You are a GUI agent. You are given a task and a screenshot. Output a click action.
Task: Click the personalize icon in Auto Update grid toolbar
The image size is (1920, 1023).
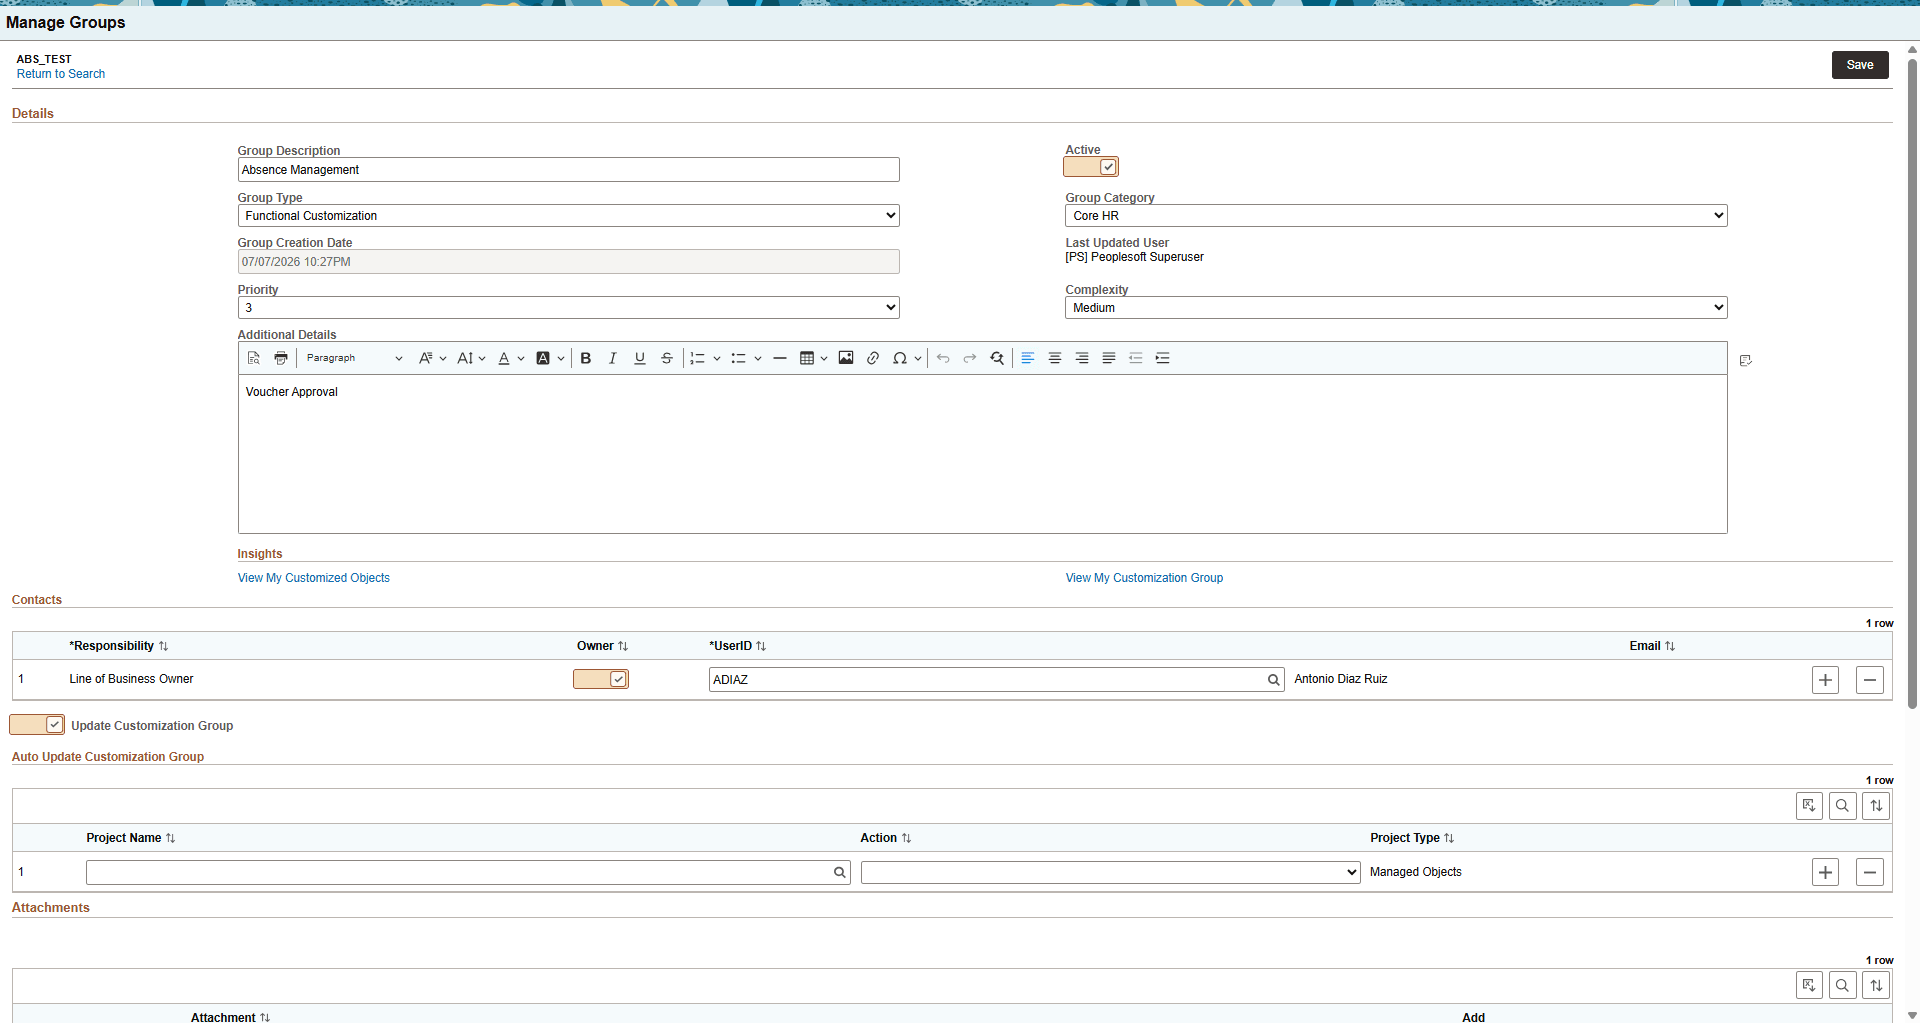click(x=1810, y=806)
